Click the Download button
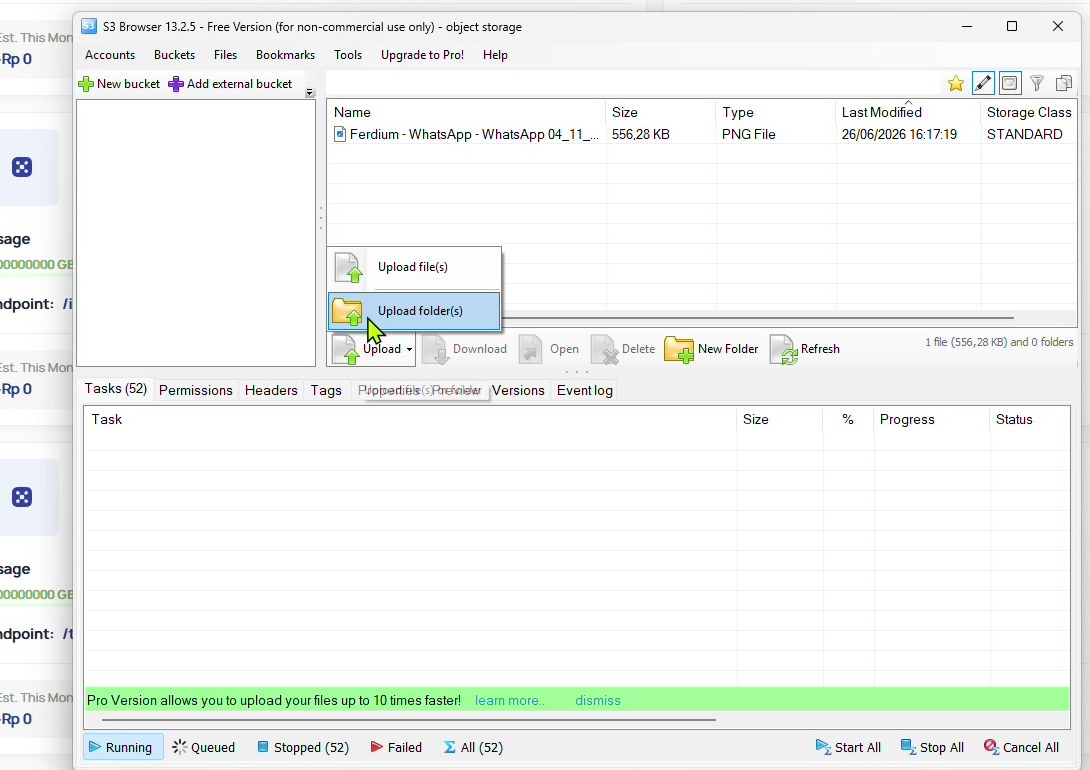Viewport: 1090px width, 770px height. (x=464, y=349)
